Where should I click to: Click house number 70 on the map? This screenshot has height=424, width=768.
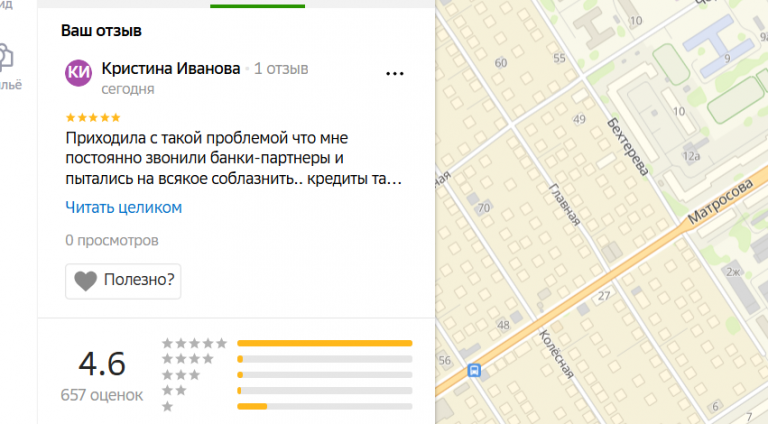click(484, 208)
